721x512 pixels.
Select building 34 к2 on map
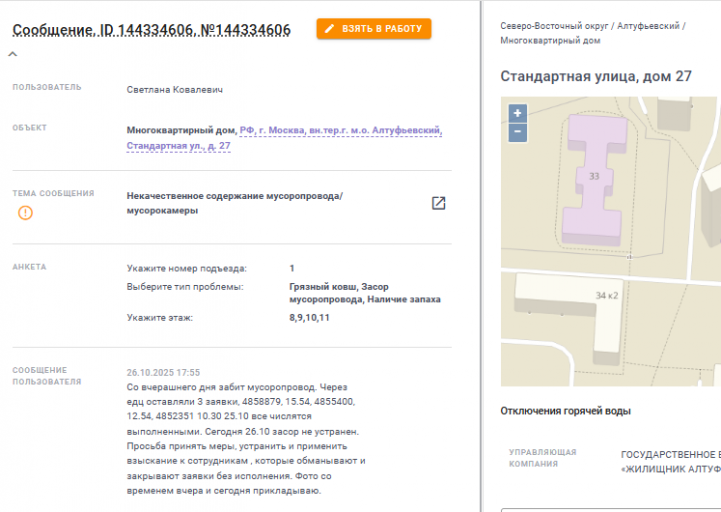point(607,296)
